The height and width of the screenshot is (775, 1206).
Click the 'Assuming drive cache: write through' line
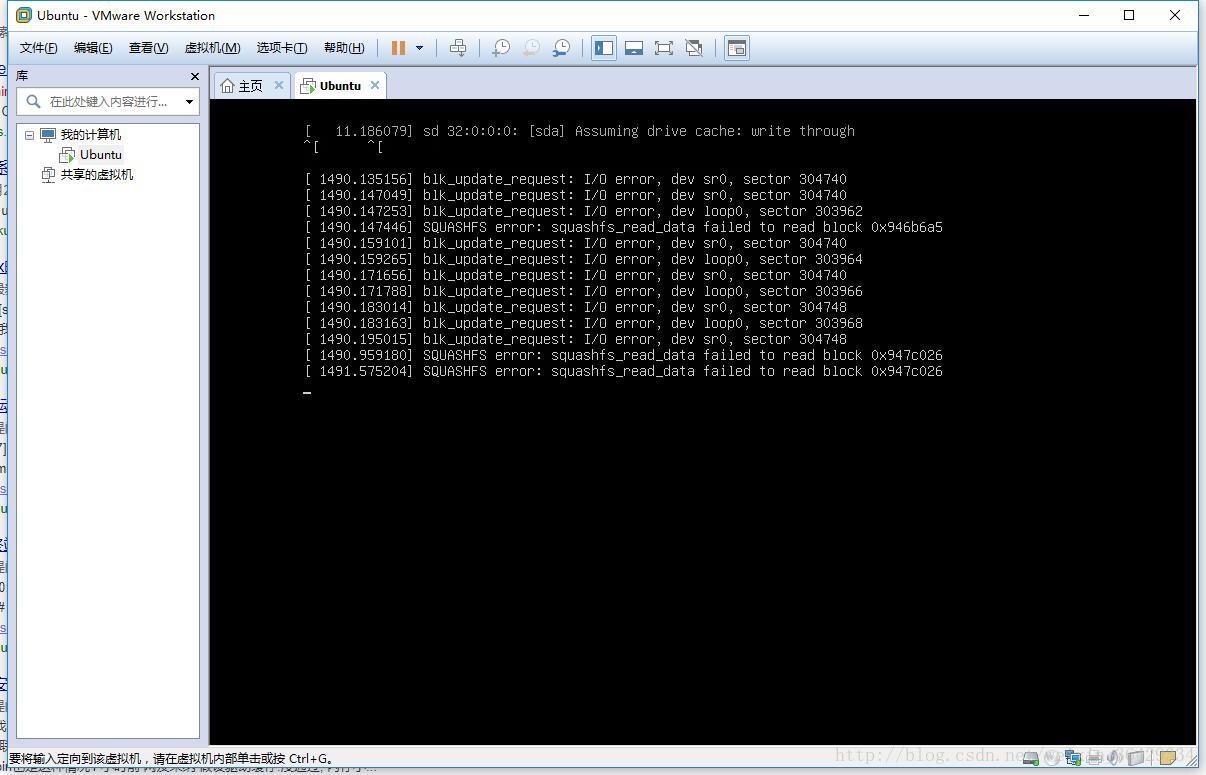pos(580,131)
